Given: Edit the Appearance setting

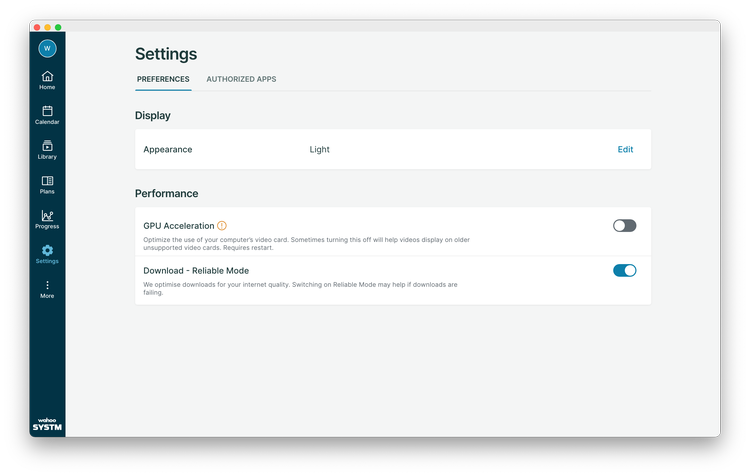Looking at the screenshot, I should coord(625,149).
